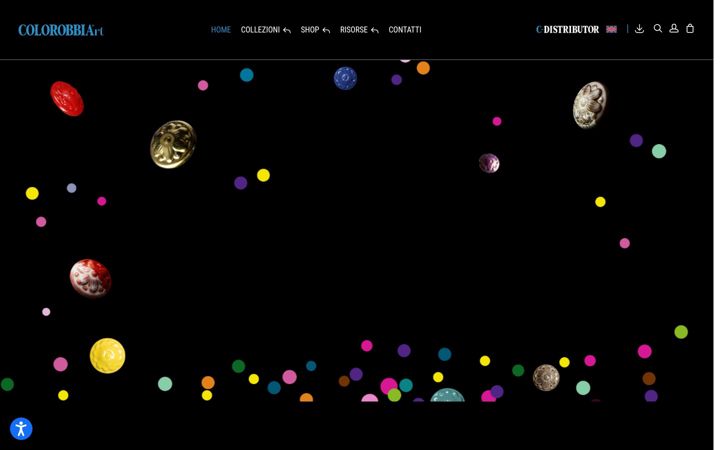Go to the HOME menu item

coord(222,30)
